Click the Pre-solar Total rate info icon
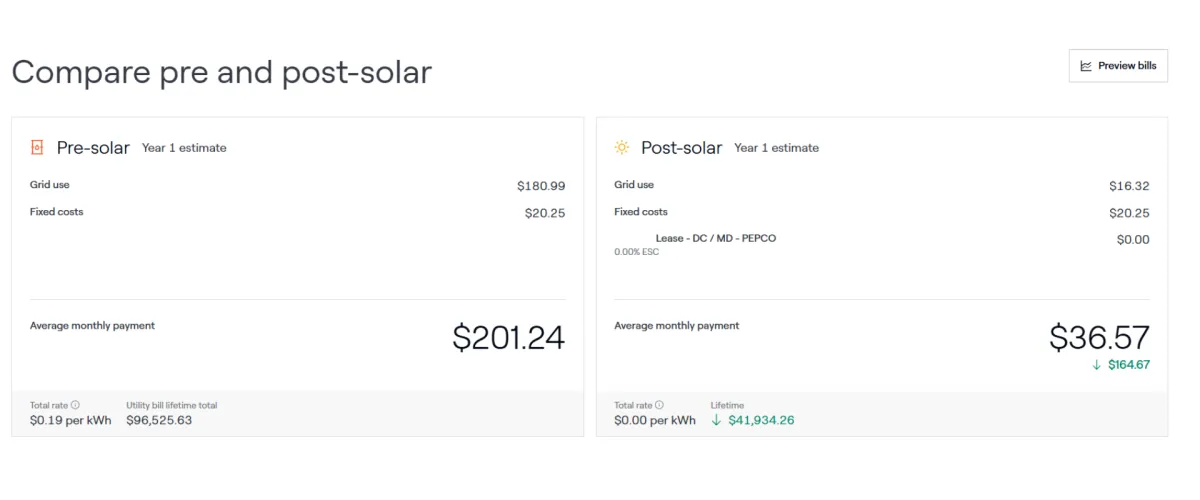 point(75,406)
